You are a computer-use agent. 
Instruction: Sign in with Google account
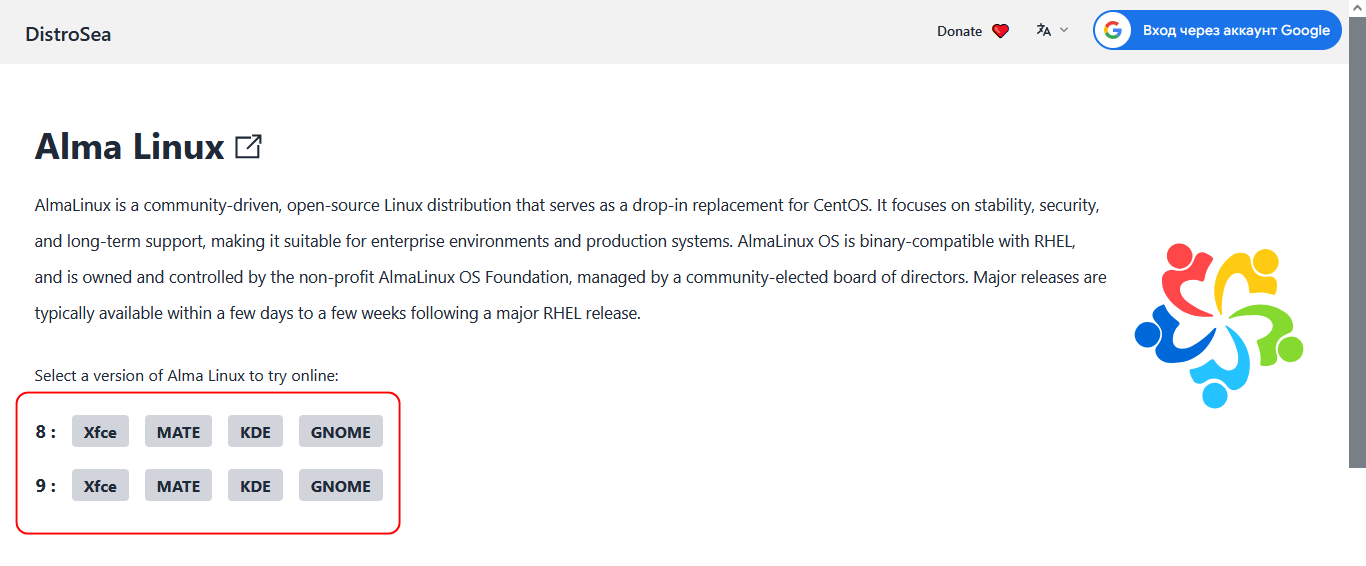point(1217,30)
